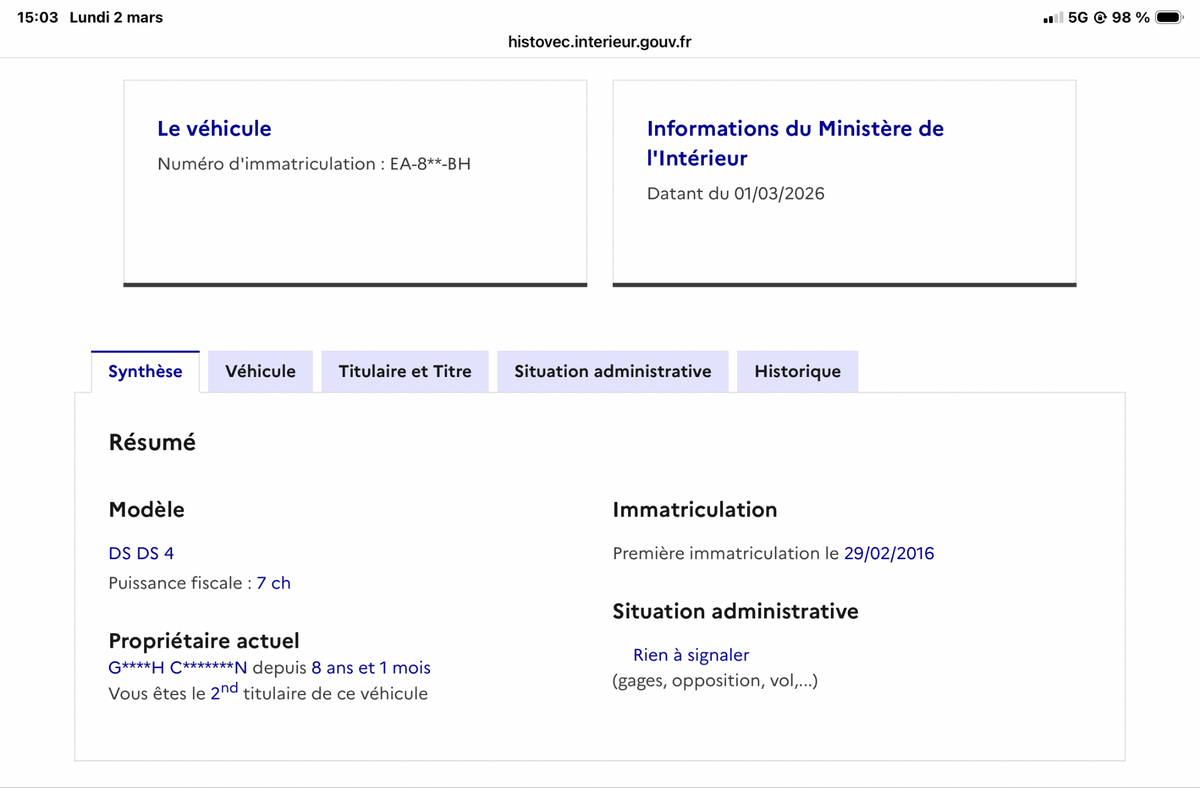Click the "DS DS 4" model value
This screenshot has height=788, width=1200.
(x=141, y=553)
